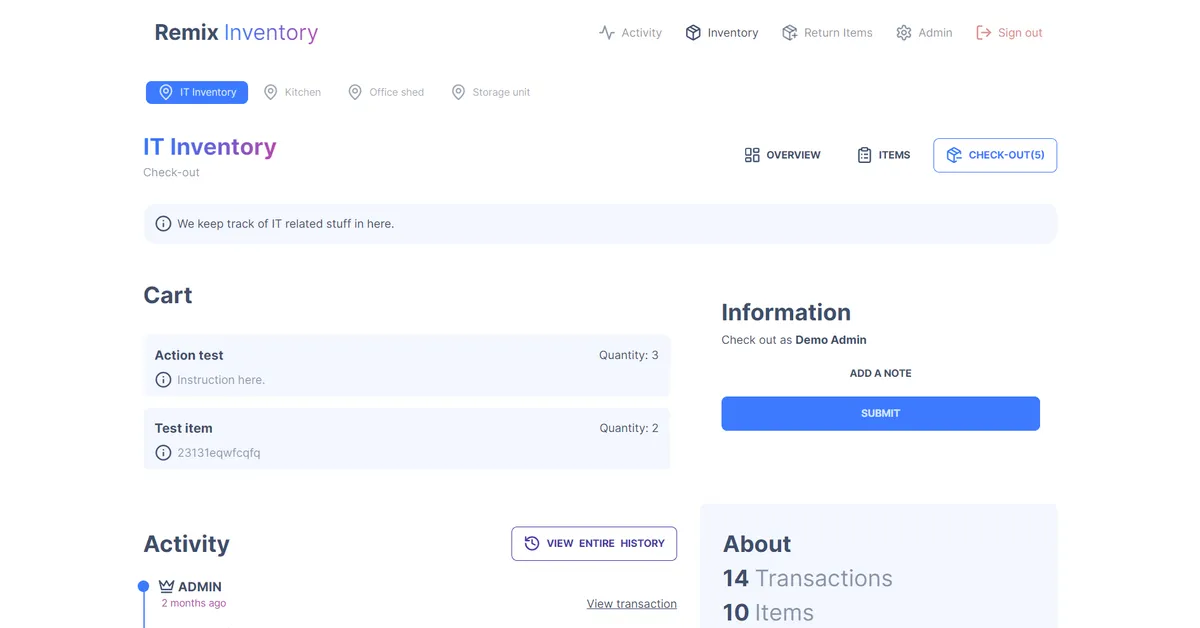Viewport: 1200px width, 628px height.
Task: Follow the View transaction link
Action: click(631, 604)
